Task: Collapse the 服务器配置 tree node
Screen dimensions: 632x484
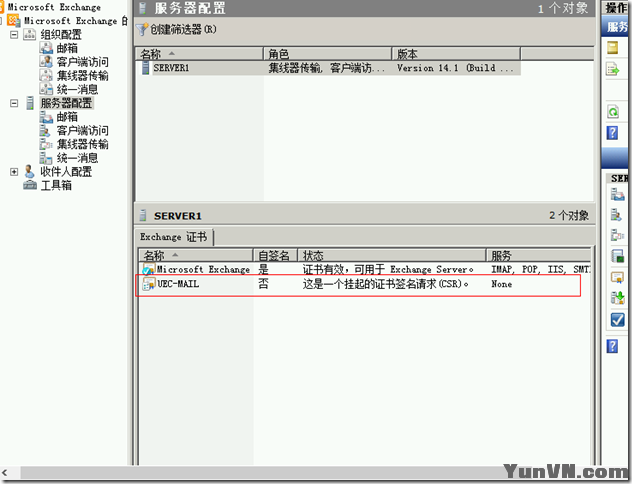Action: click(x=14, y=104)
